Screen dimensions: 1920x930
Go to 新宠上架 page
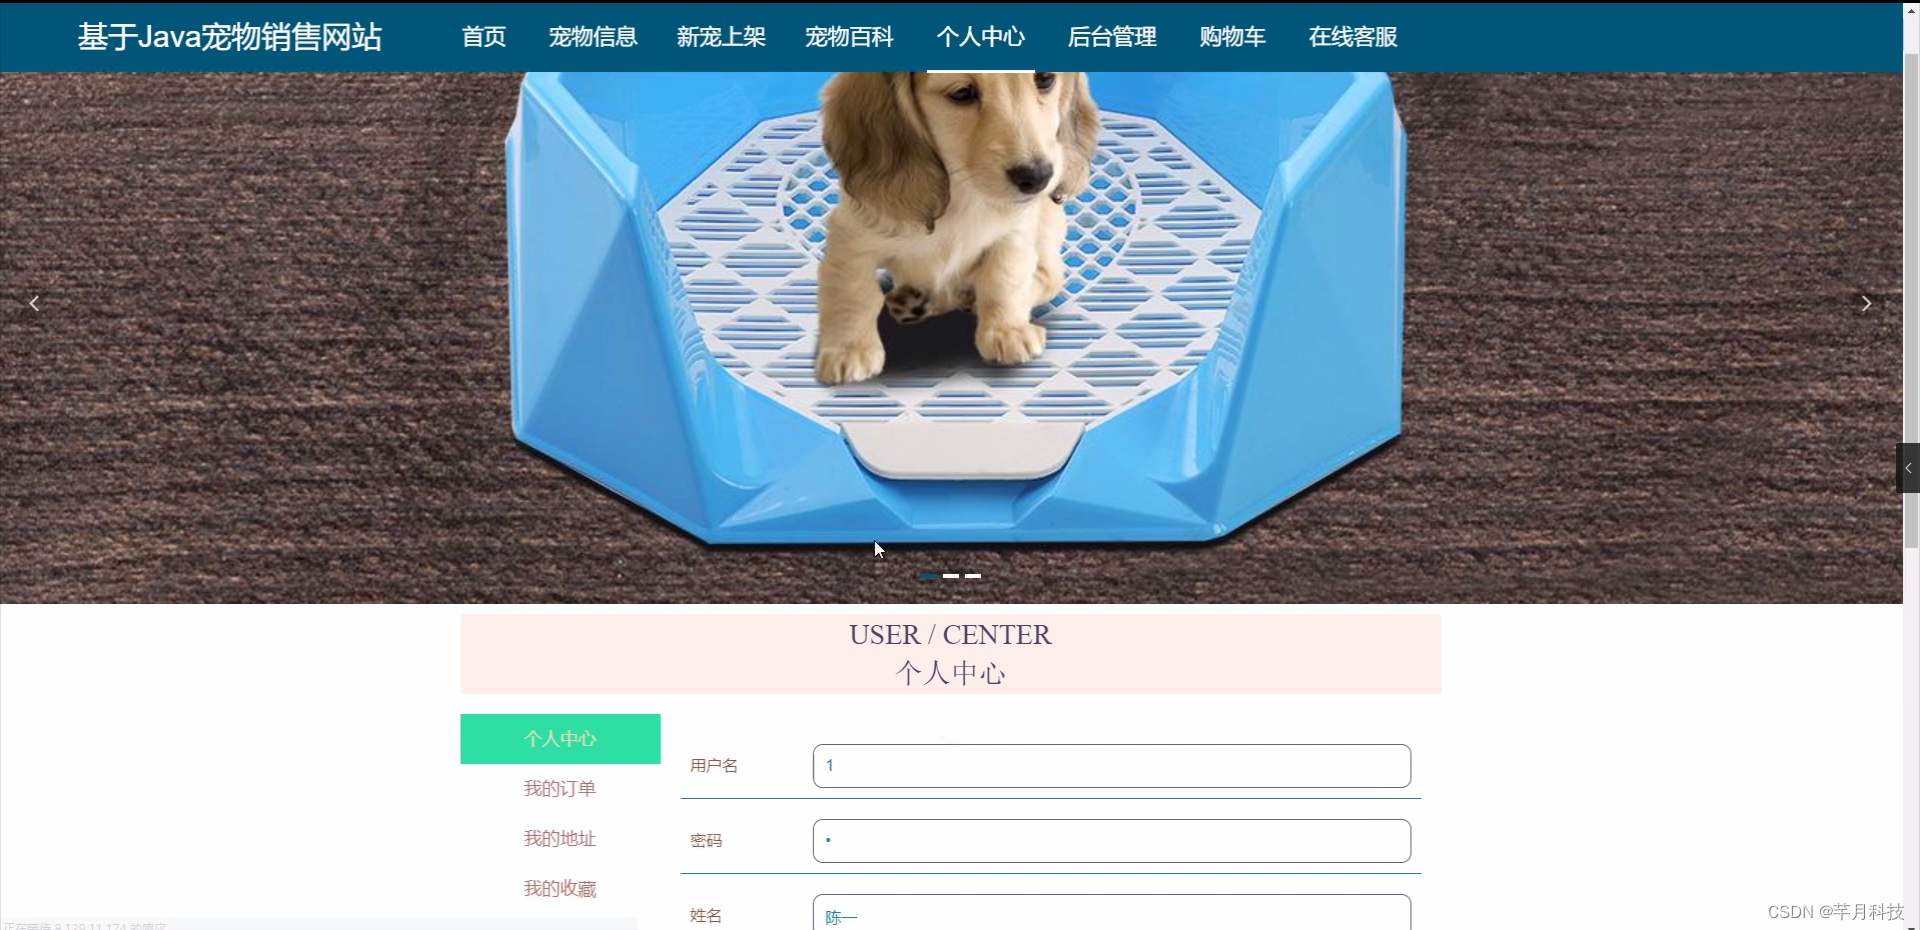(721, 37)
